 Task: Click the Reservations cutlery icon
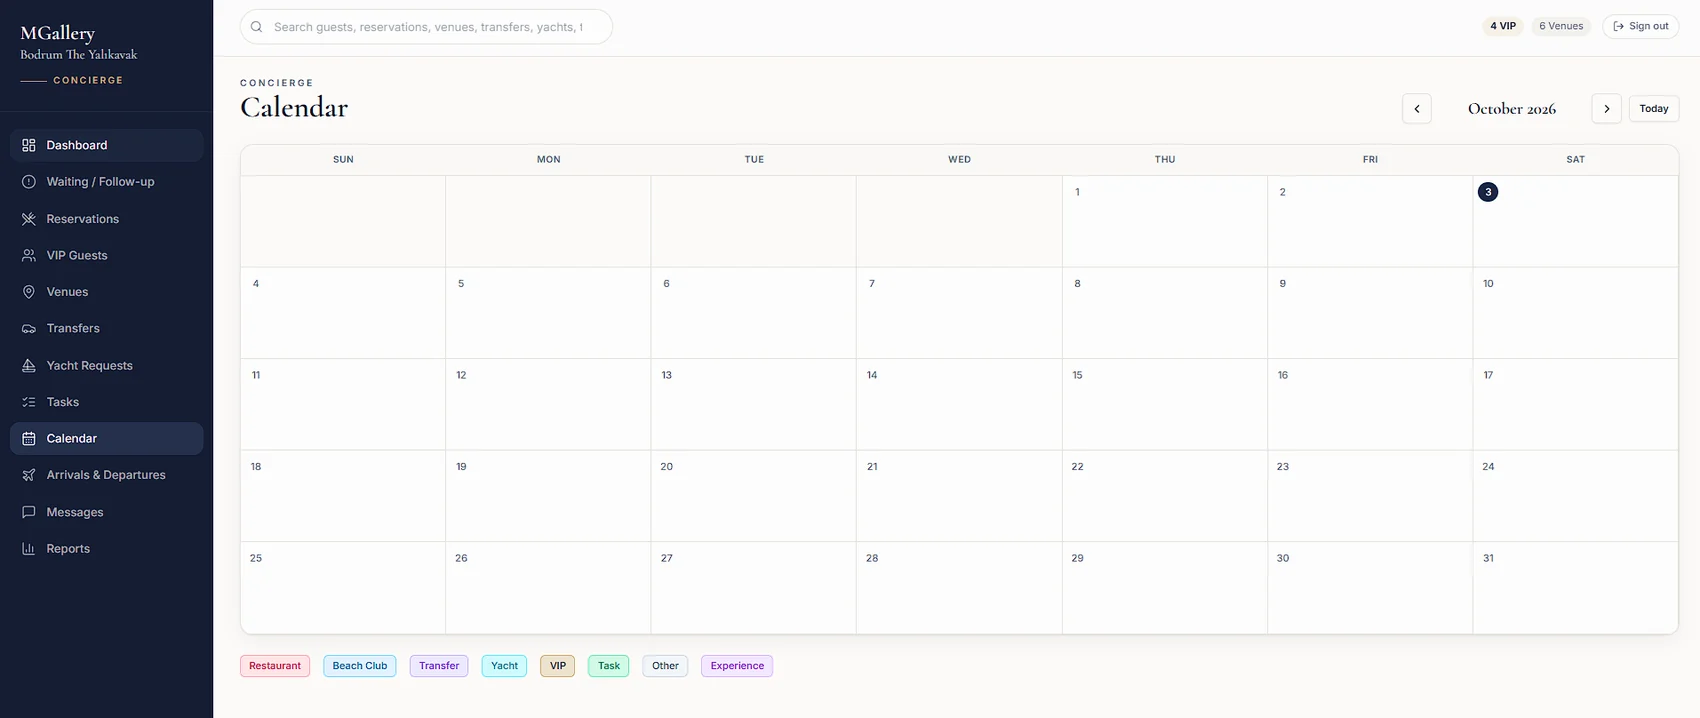point(29,219)
